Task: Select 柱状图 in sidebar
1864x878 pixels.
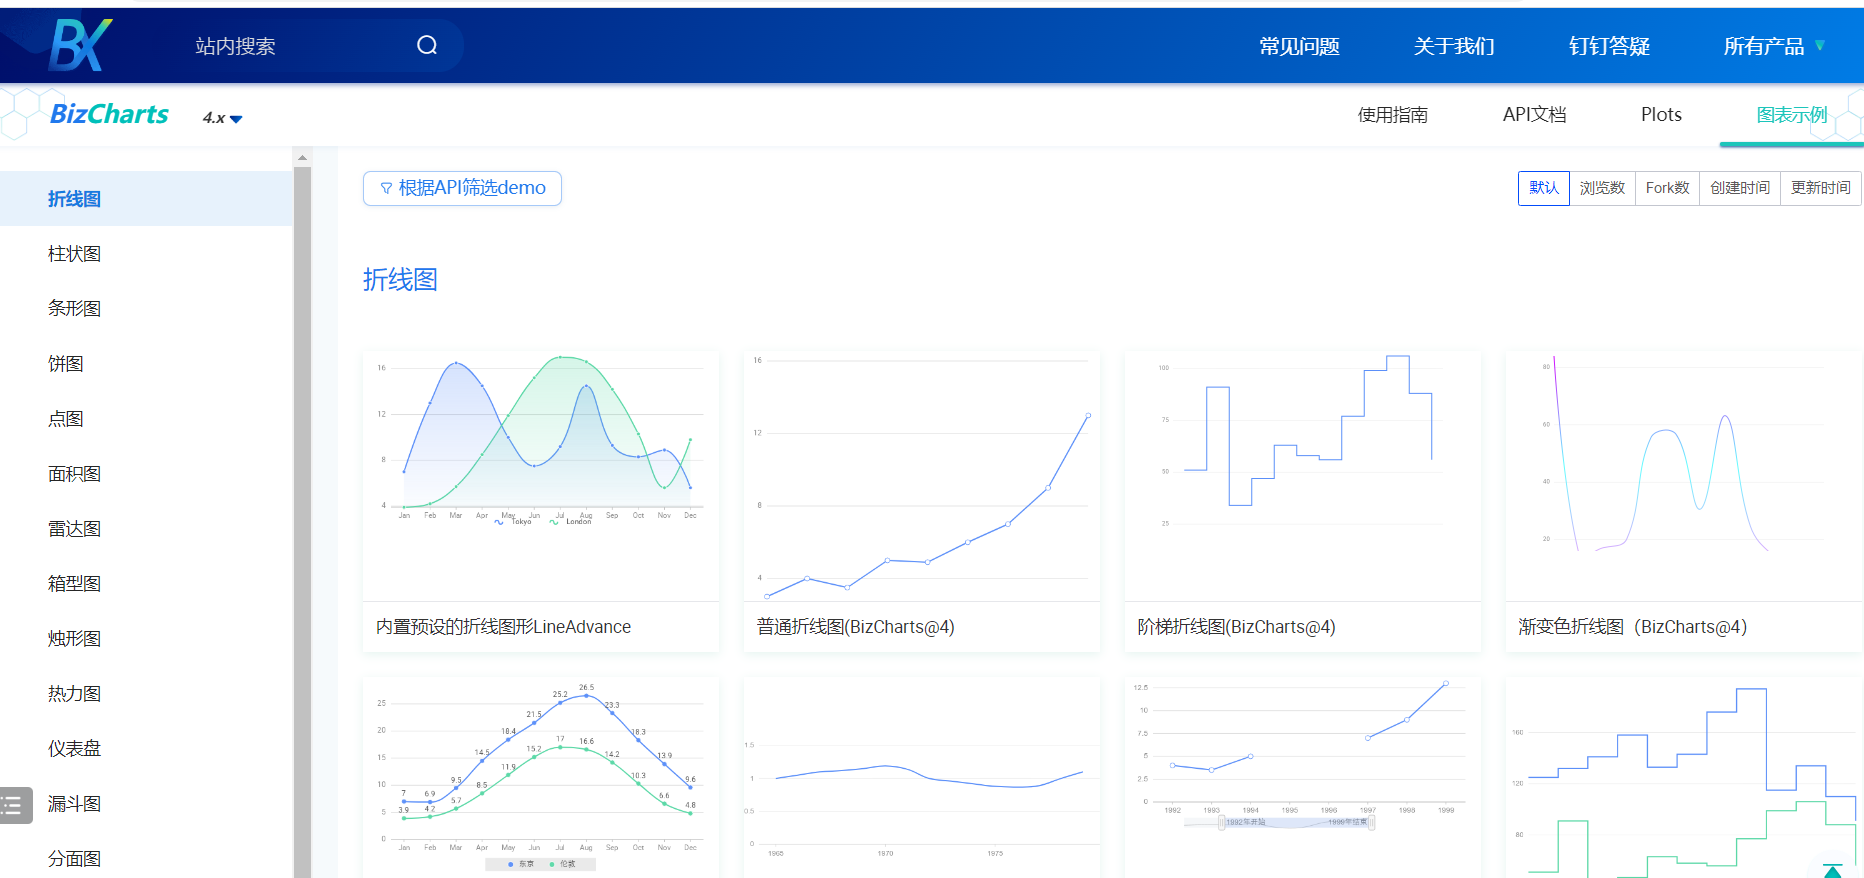Action: coord(146,254)
